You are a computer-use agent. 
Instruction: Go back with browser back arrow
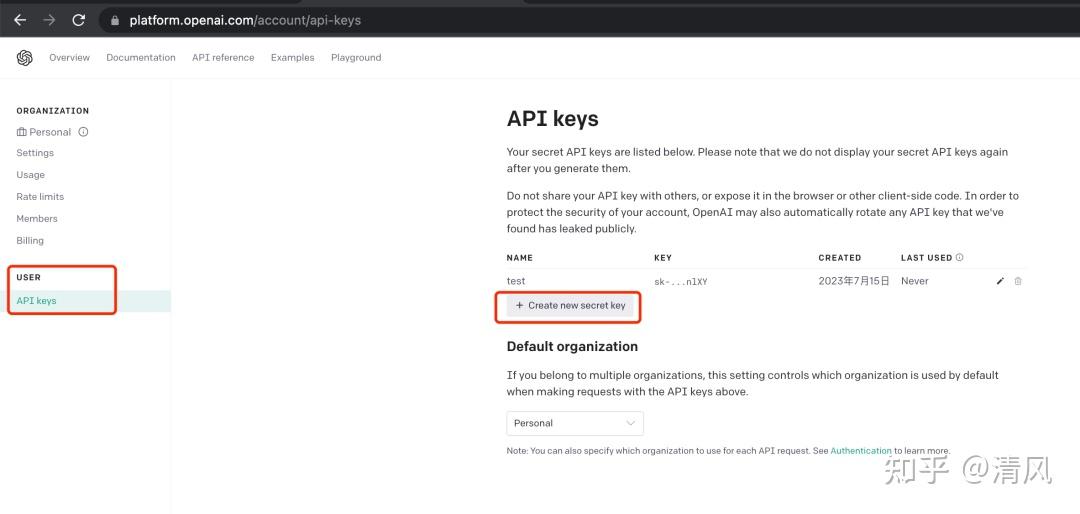(20, 20)
